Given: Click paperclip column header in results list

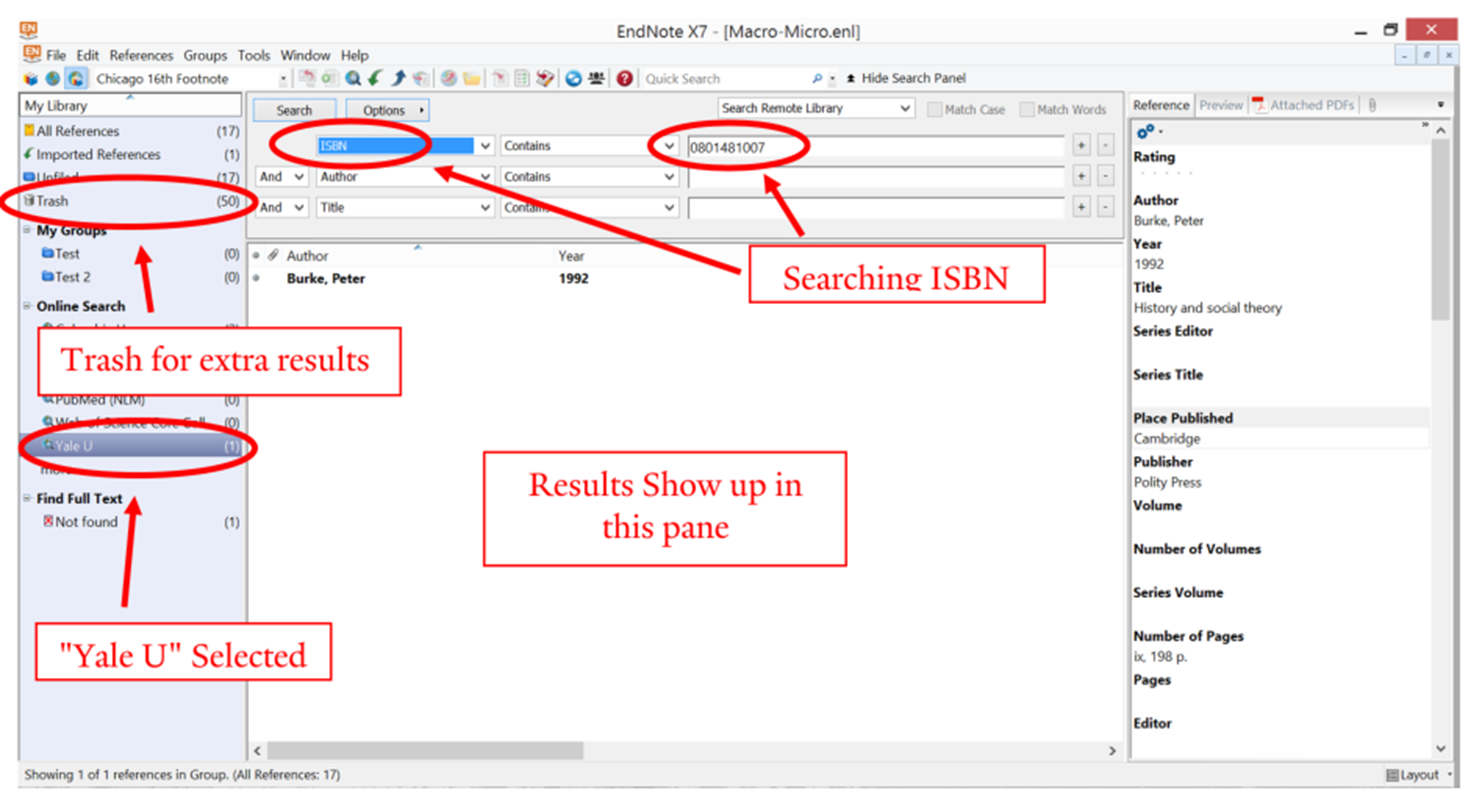Looking at the screenshot, I should click(273, 256).
